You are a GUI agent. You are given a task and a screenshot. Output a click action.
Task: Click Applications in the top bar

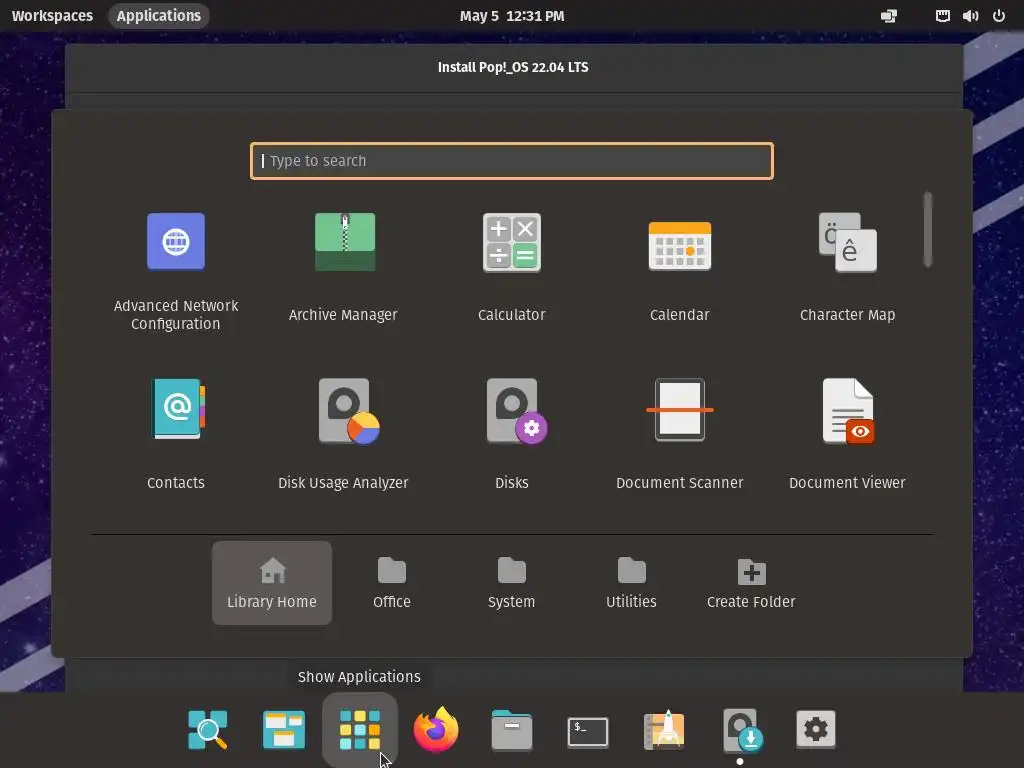pos(159,16)
